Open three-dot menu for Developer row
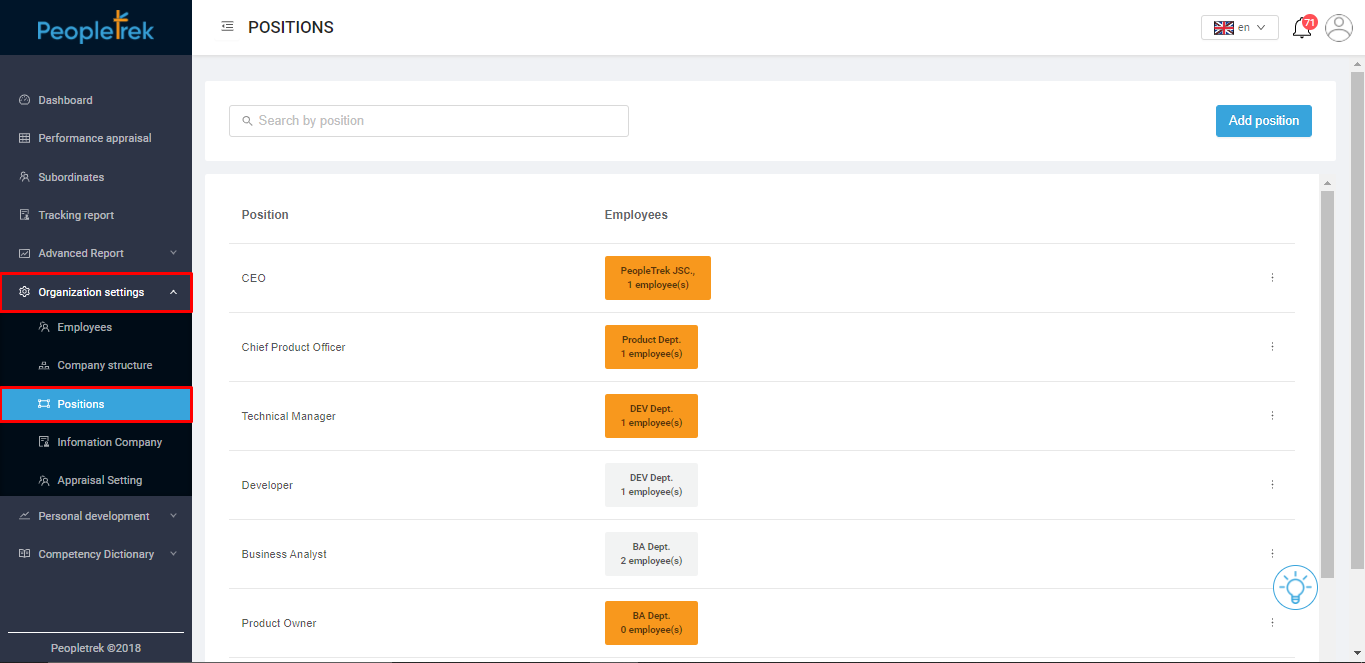The width and height of the screenshot is (1365, 663). (x=1272, y=485)
